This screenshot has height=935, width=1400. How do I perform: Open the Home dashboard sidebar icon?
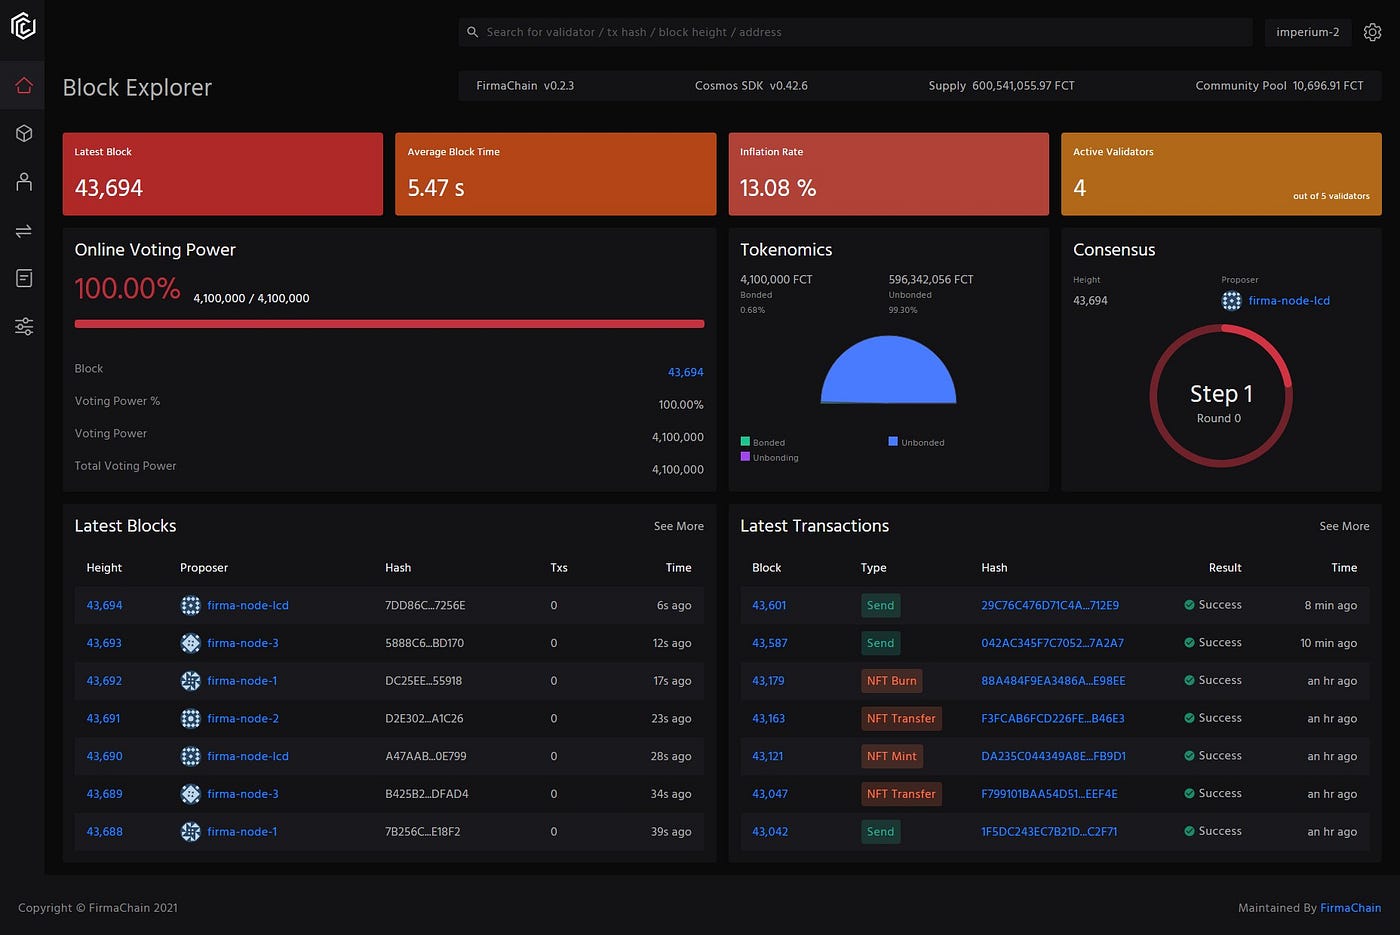click(24, 85)
